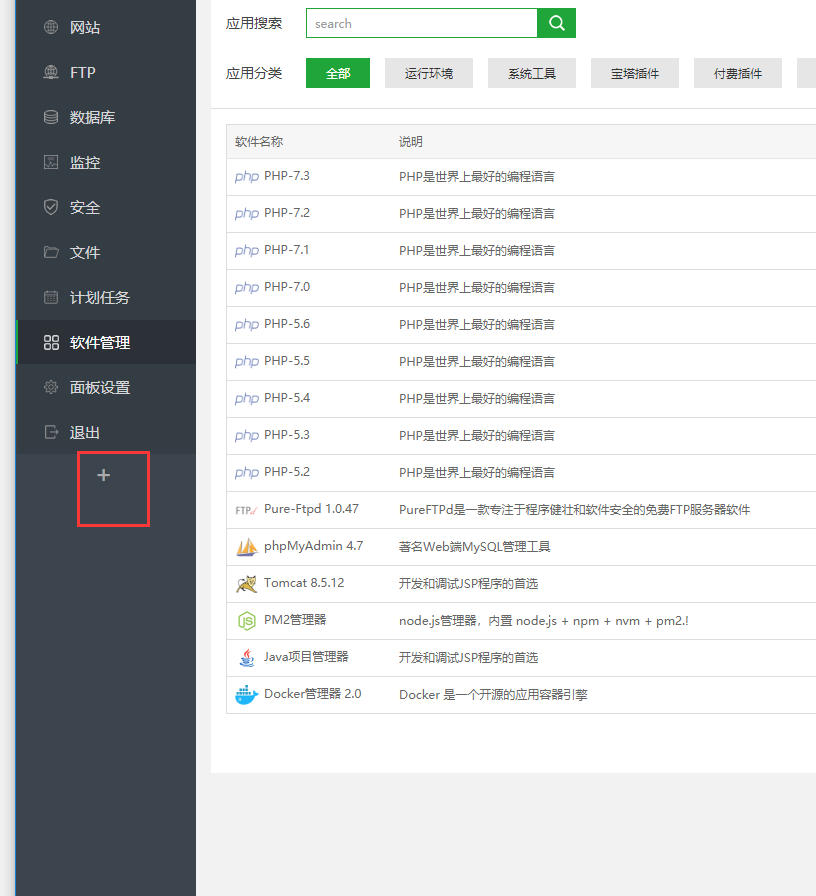Open the 面板设置 menu item
The image size is (816, 896).
[106, 387]
